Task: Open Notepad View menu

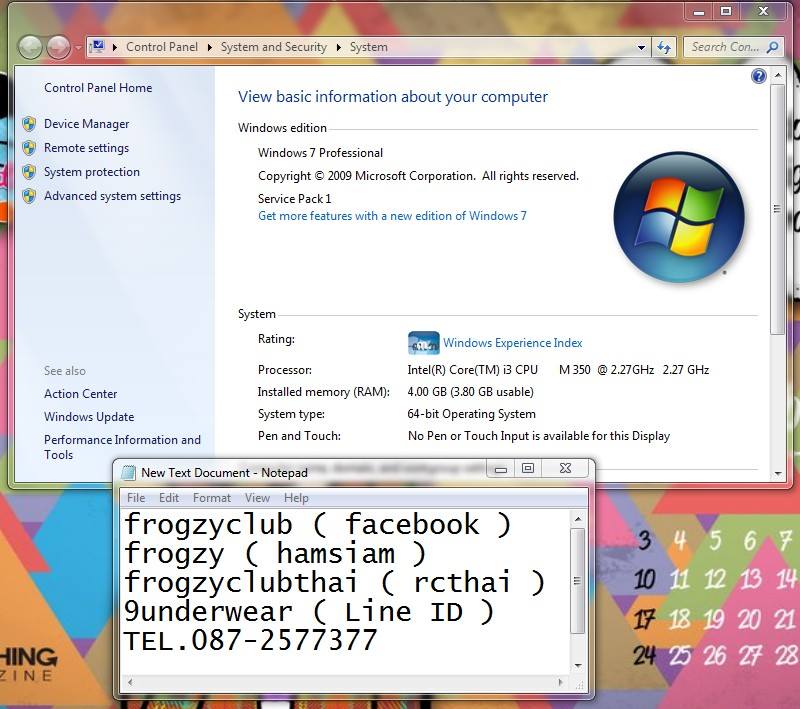Action: tap(257, 498)
